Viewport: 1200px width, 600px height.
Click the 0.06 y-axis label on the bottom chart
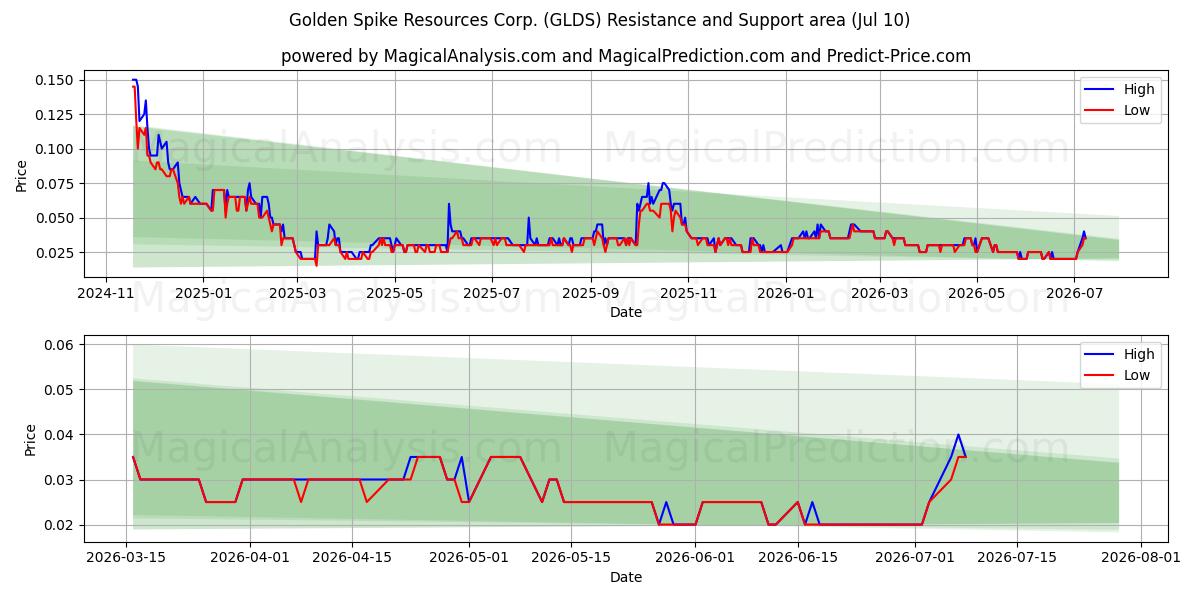(60, 345)
